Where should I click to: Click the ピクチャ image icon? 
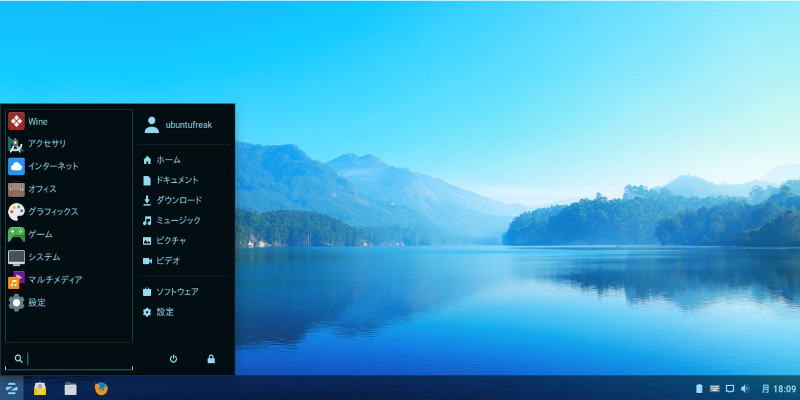coord(147,241)
